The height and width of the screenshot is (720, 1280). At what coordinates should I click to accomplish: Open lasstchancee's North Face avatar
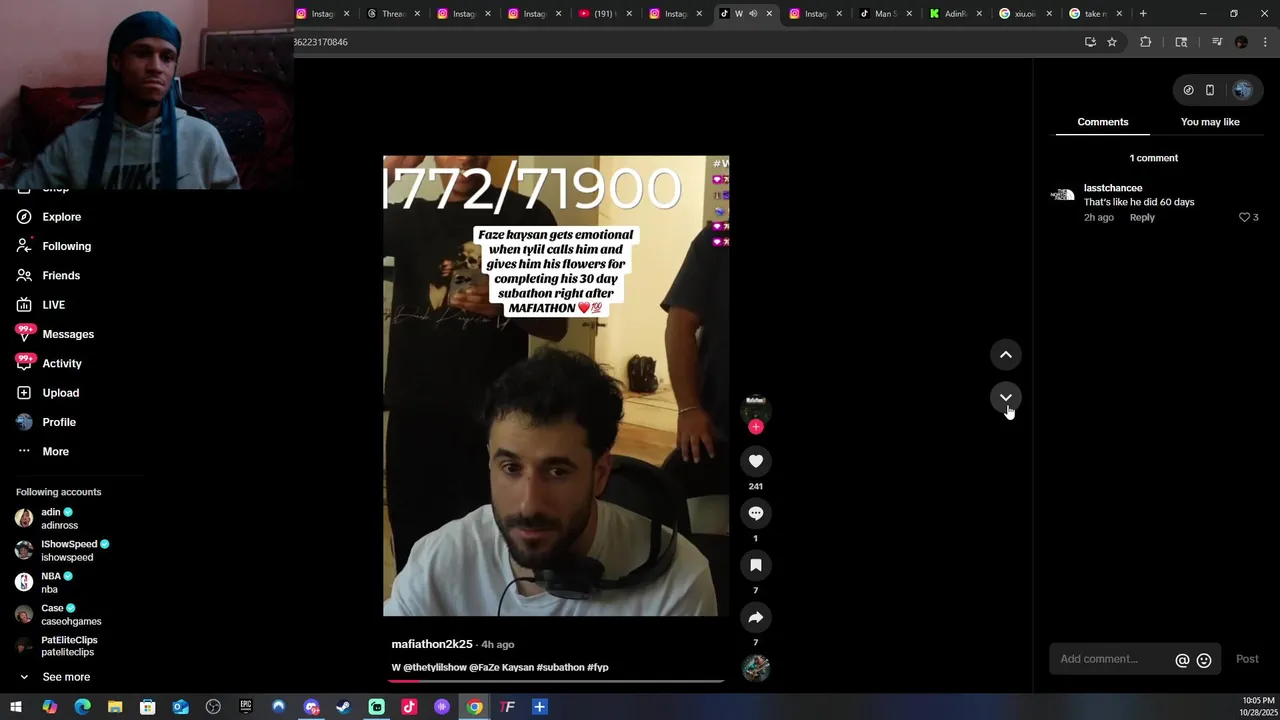pos(1062,195)
